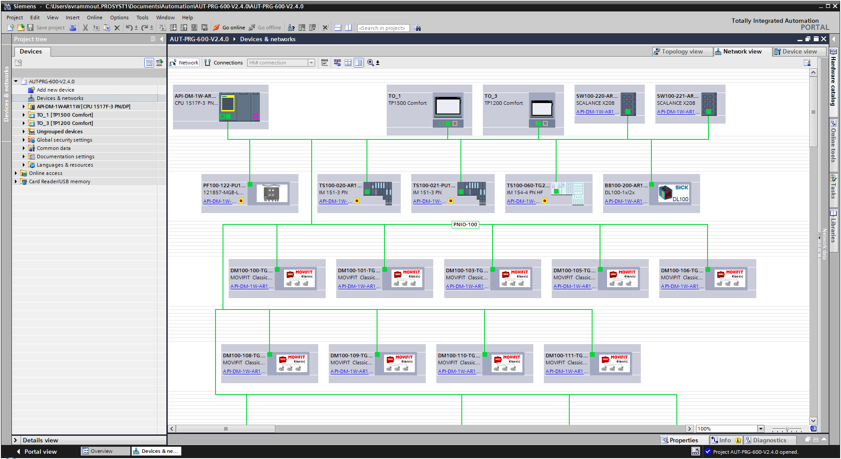Click the zoom slider at bottom right
The height and width of the screenshot is (459, 841).
[787, 429]
